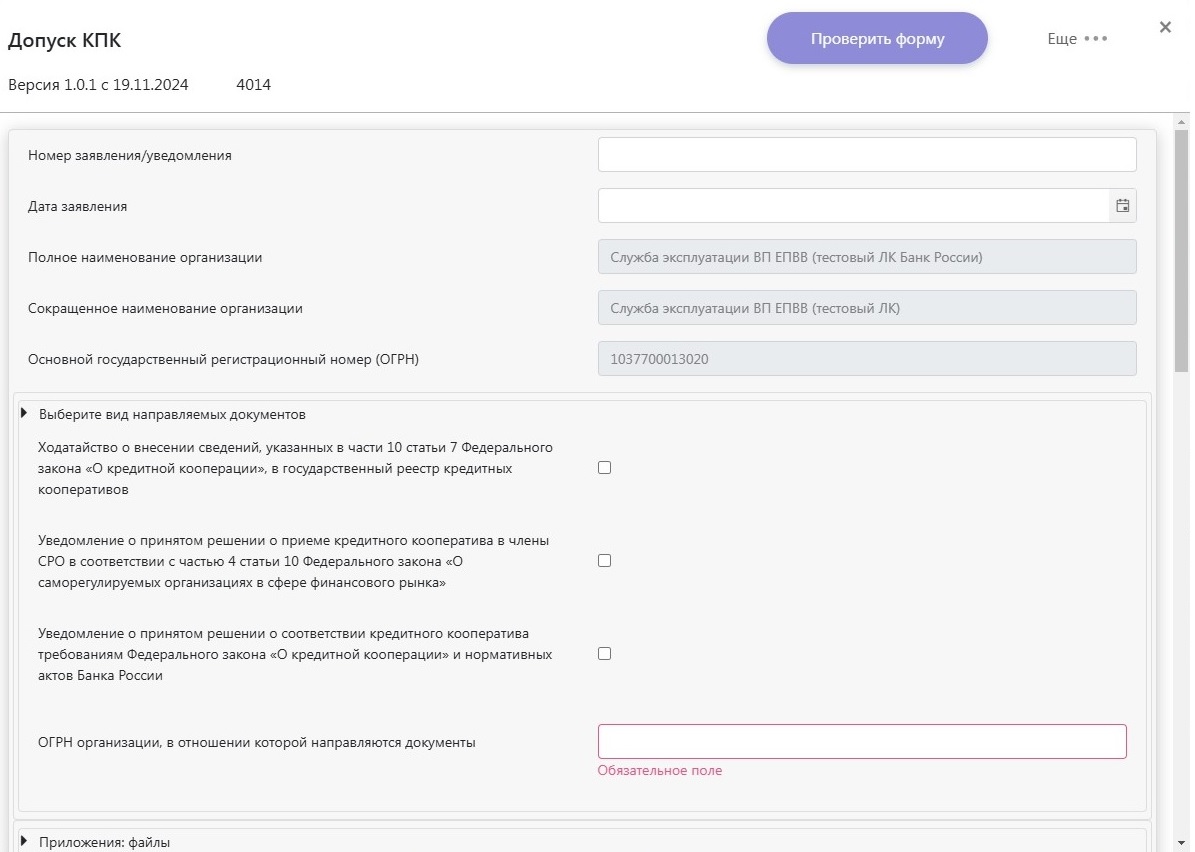The image size is (1195, 852).
Task: Select the Сокращенное наименование организации field
Action: pos(866,308)
